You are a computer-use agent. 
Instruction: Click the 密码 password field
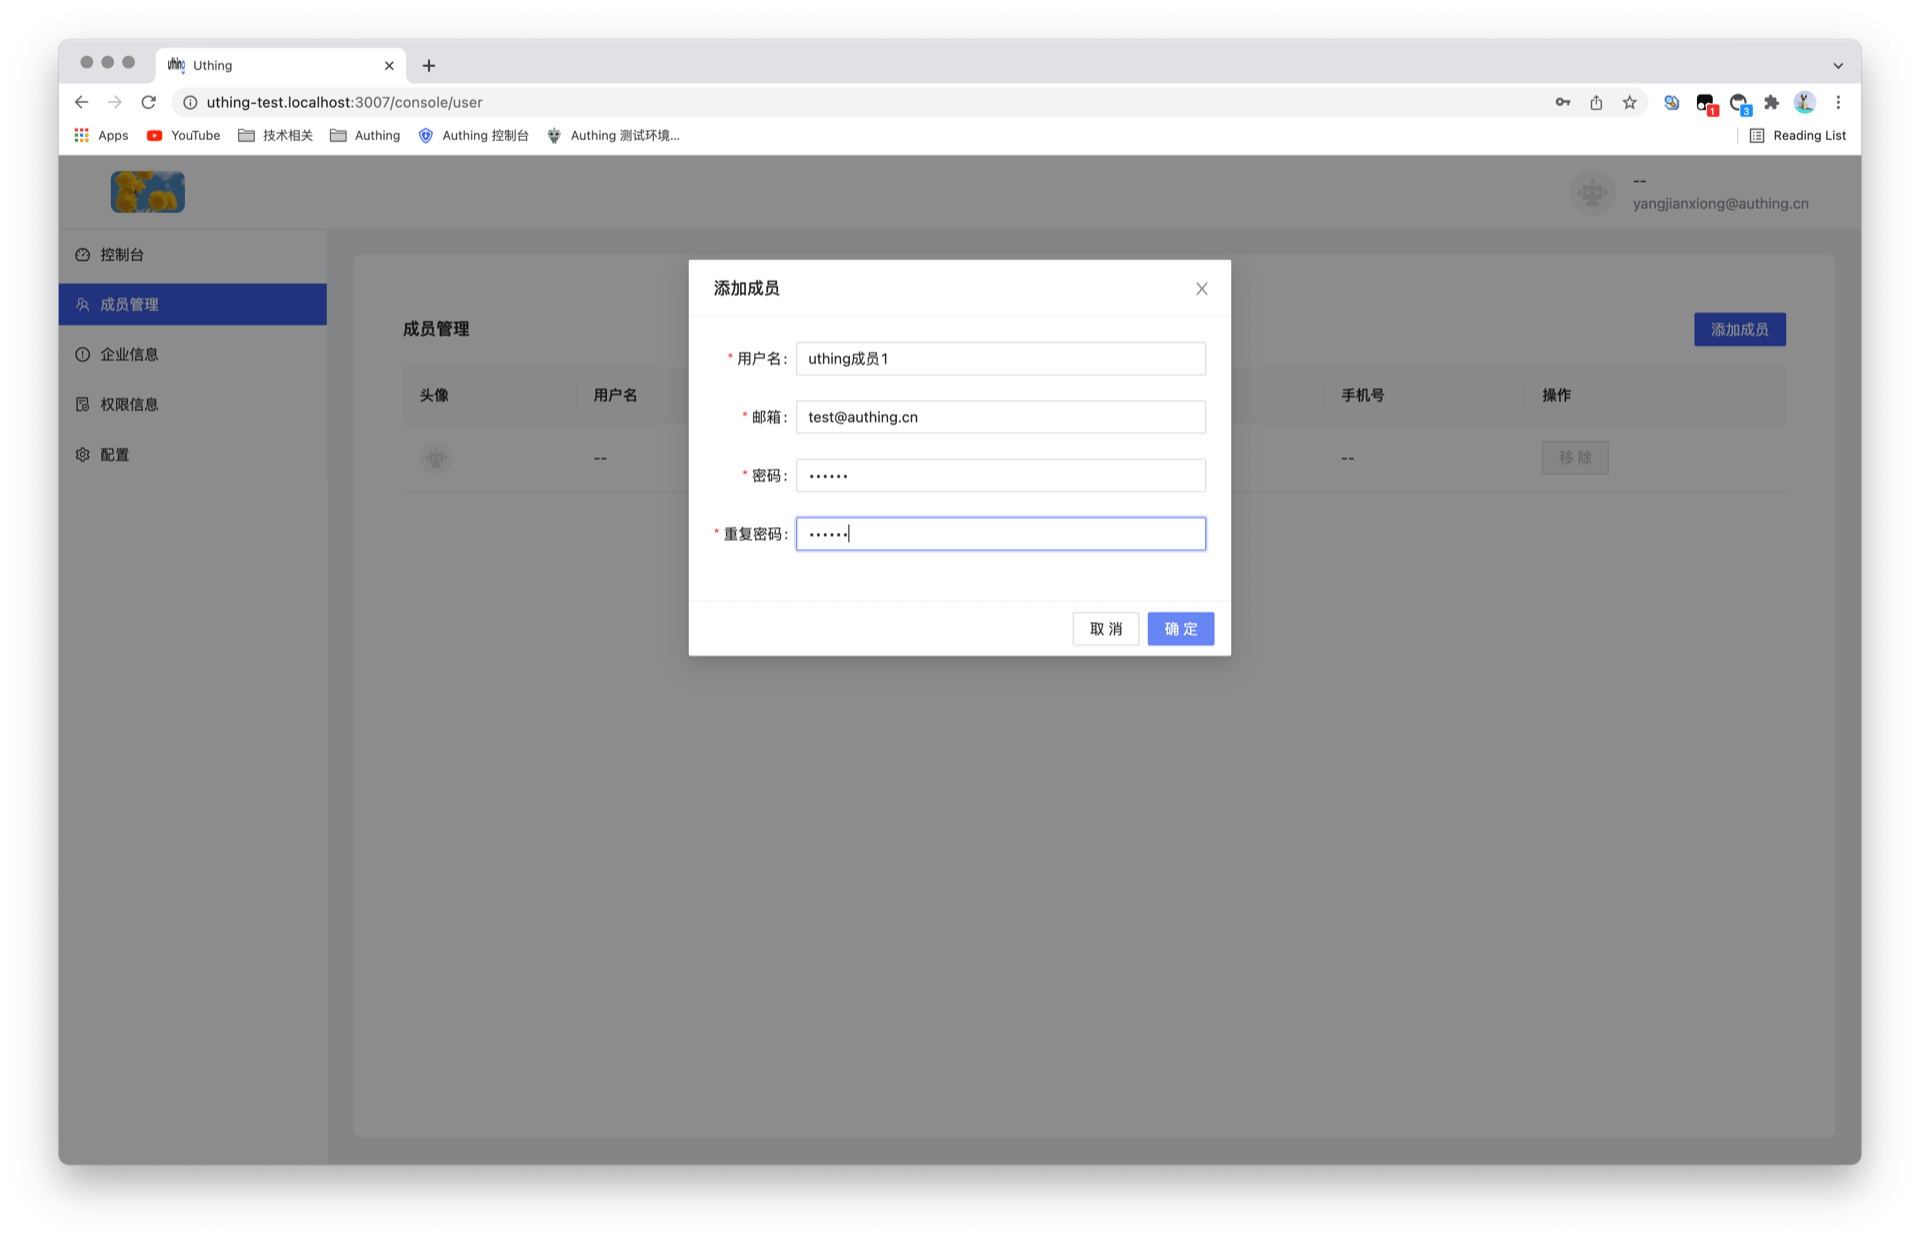tap(1000, 476)
